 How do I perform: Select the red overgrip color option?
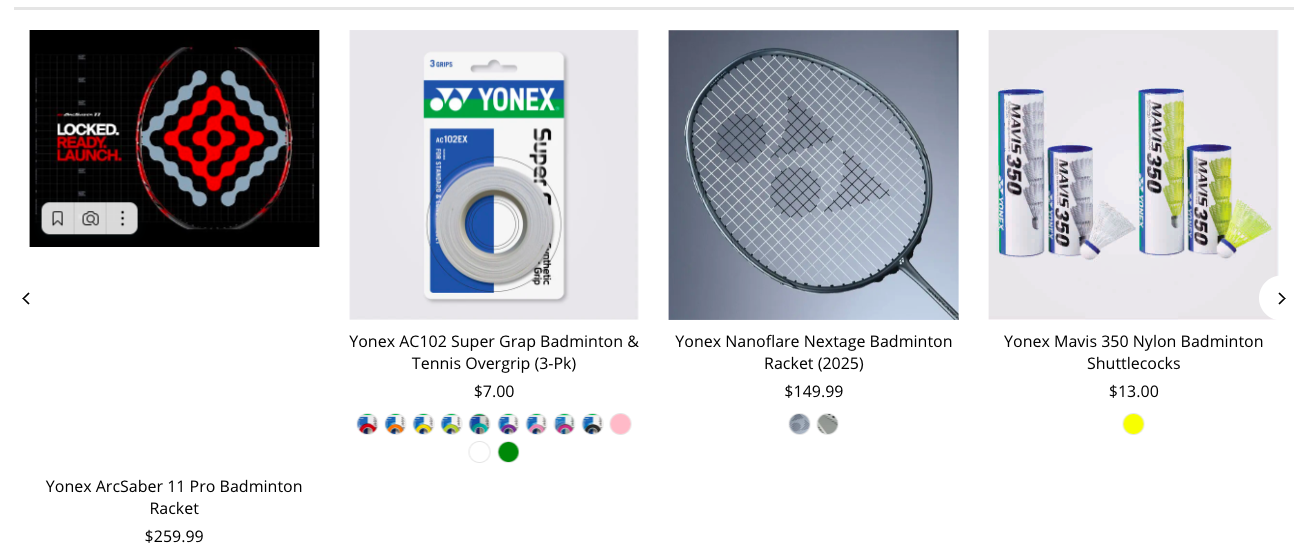[367, 424]
